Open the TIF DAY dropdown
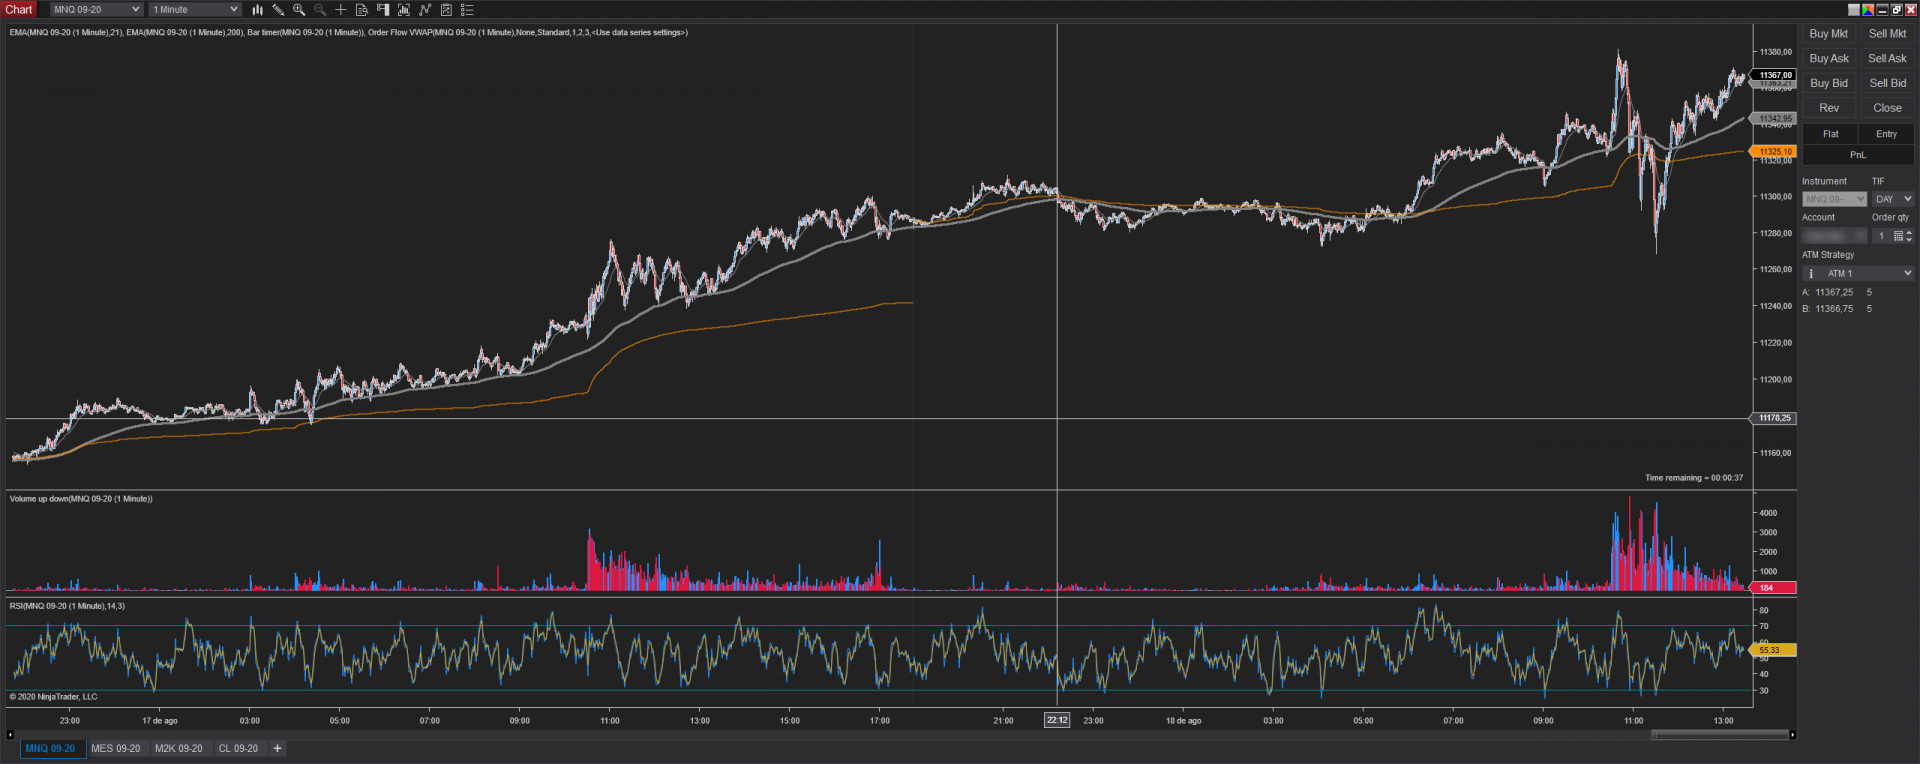Image resolution: width=1920 pixels, height=764 pixels. point(1893,199)
